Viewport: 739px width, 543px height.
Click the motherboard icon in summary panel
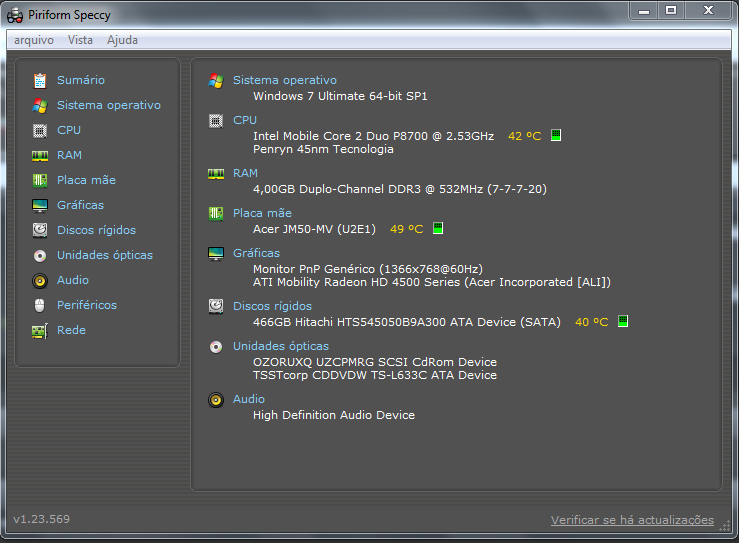coord(216,214)
